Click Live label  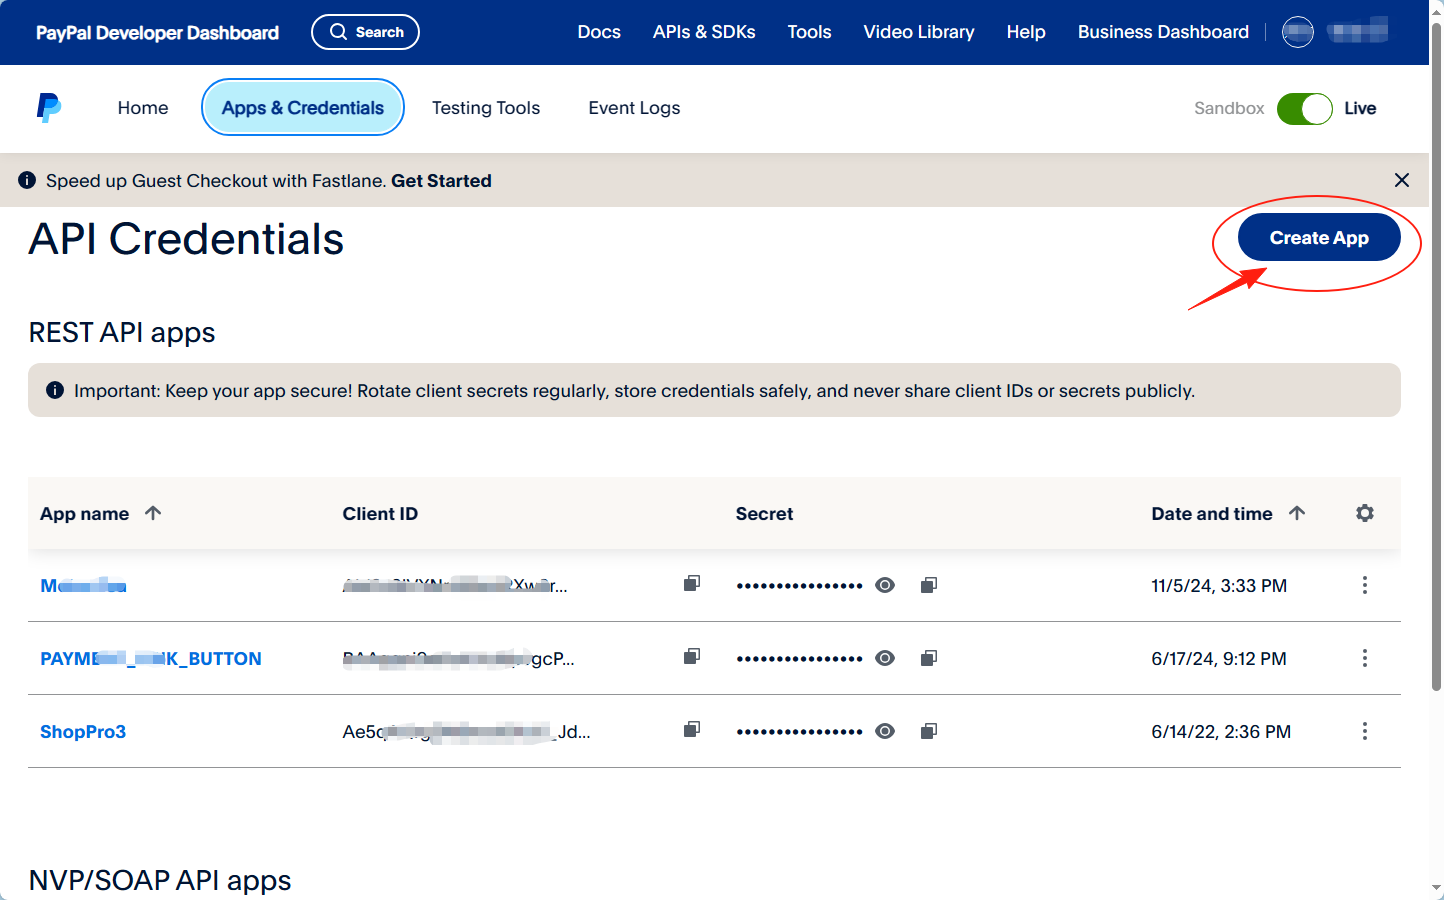(x=1360, y=108)
